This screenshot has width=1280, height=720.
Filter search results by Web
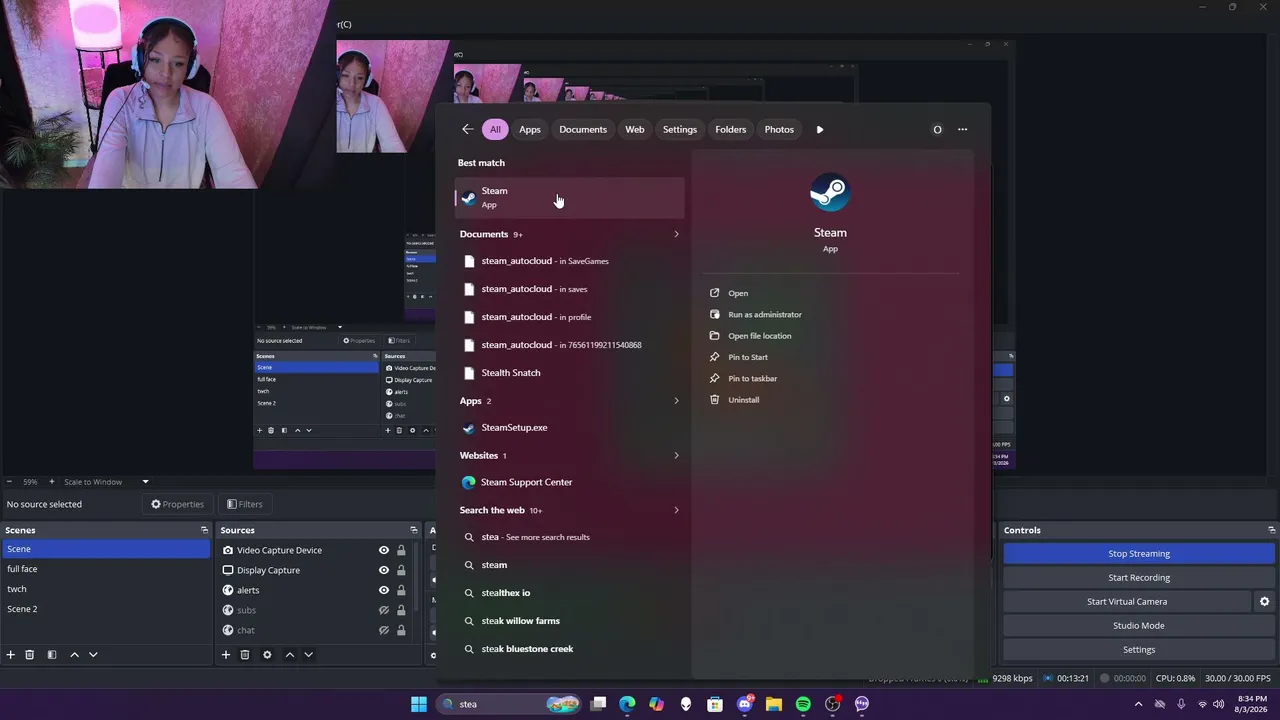635,129
